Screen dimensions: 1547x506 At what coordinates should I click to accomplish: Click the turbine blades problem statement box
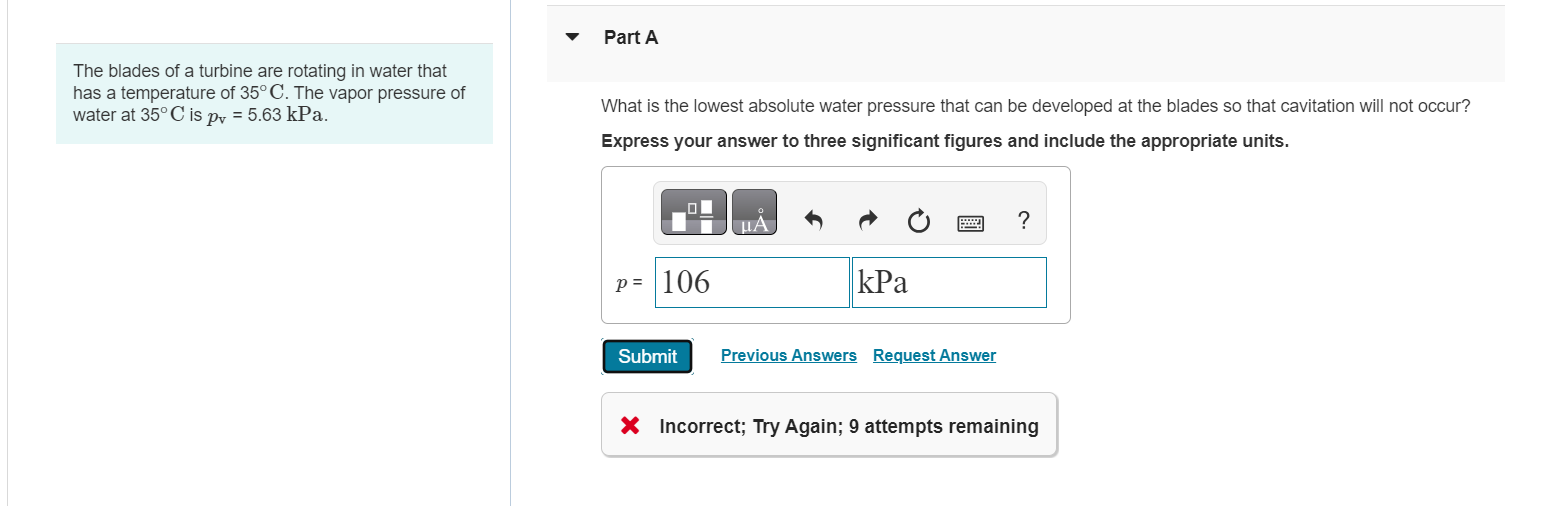pos(274,93)
